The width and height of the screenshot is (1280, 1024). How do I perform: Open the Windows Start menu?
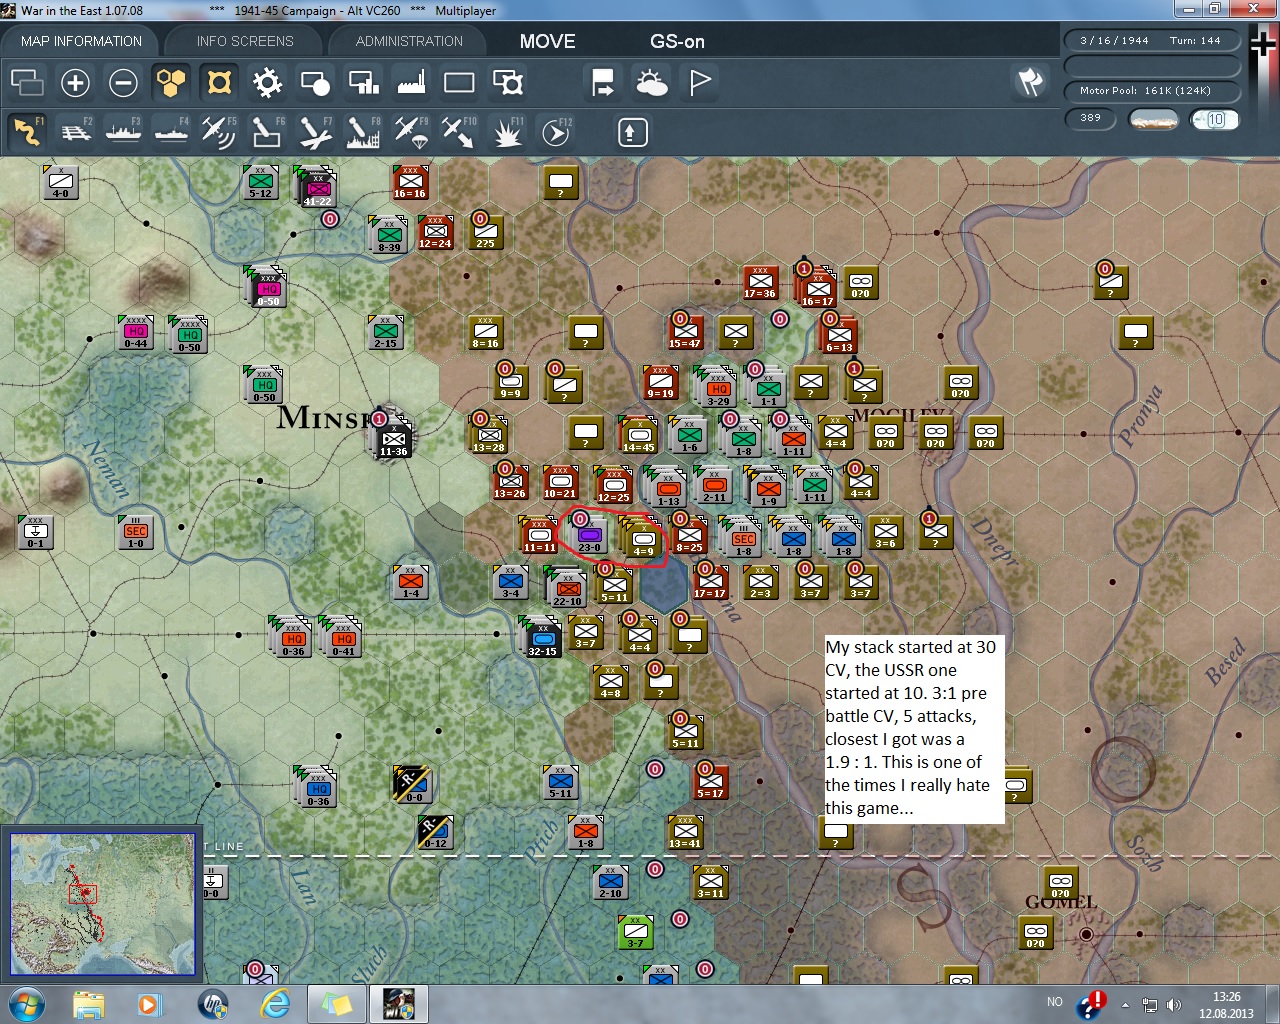[26, 1004]
